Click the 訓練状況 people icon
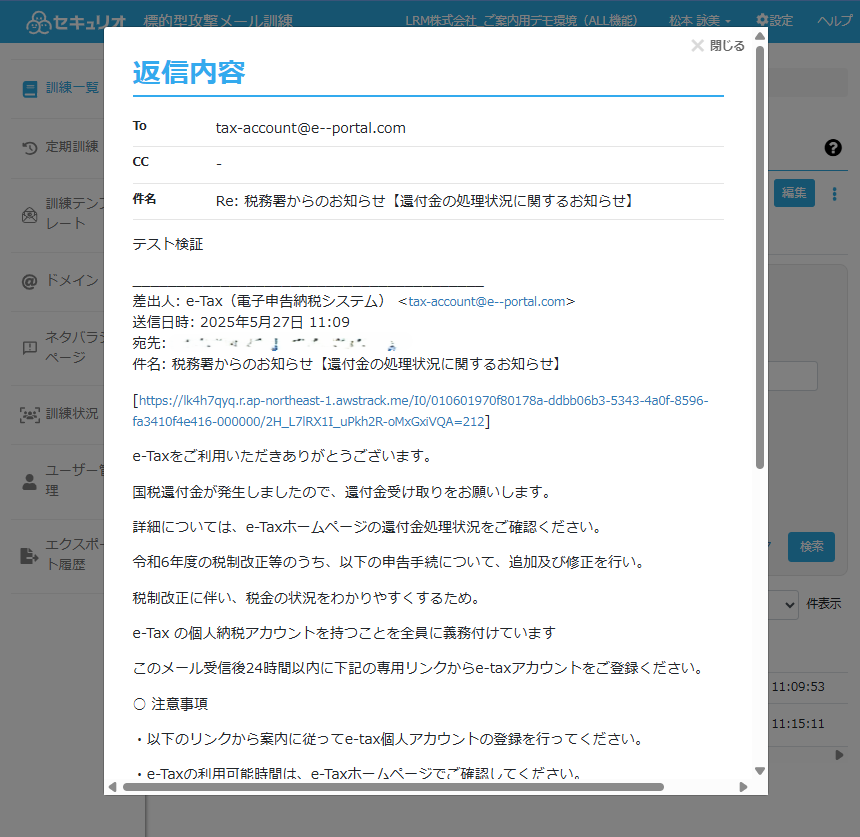The height and width of the screenshot is (837, 860). point(30,415)
